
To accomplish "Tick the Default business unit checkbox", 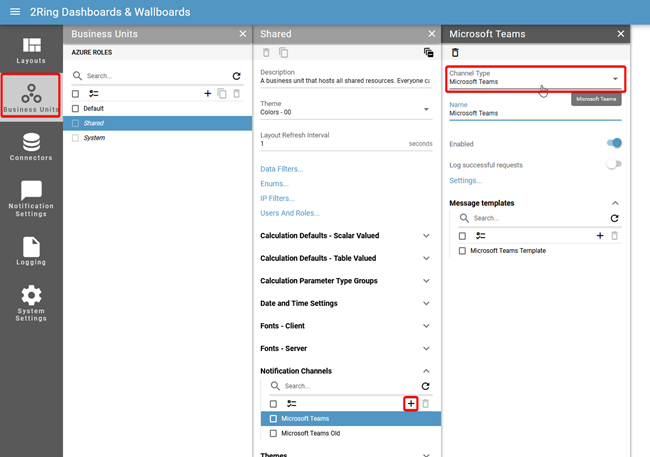I will 75,108.
